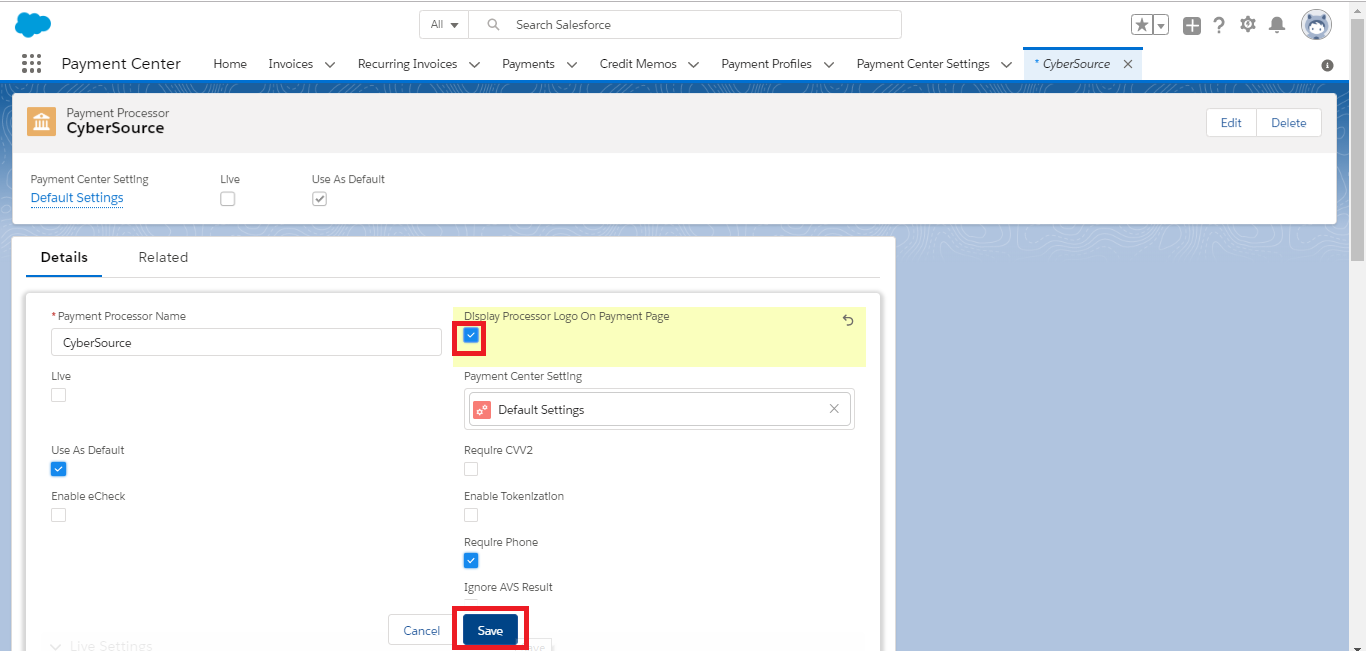Open the Notifications bell
This screenshot has width=1366, height=651.
point(1277,25)
